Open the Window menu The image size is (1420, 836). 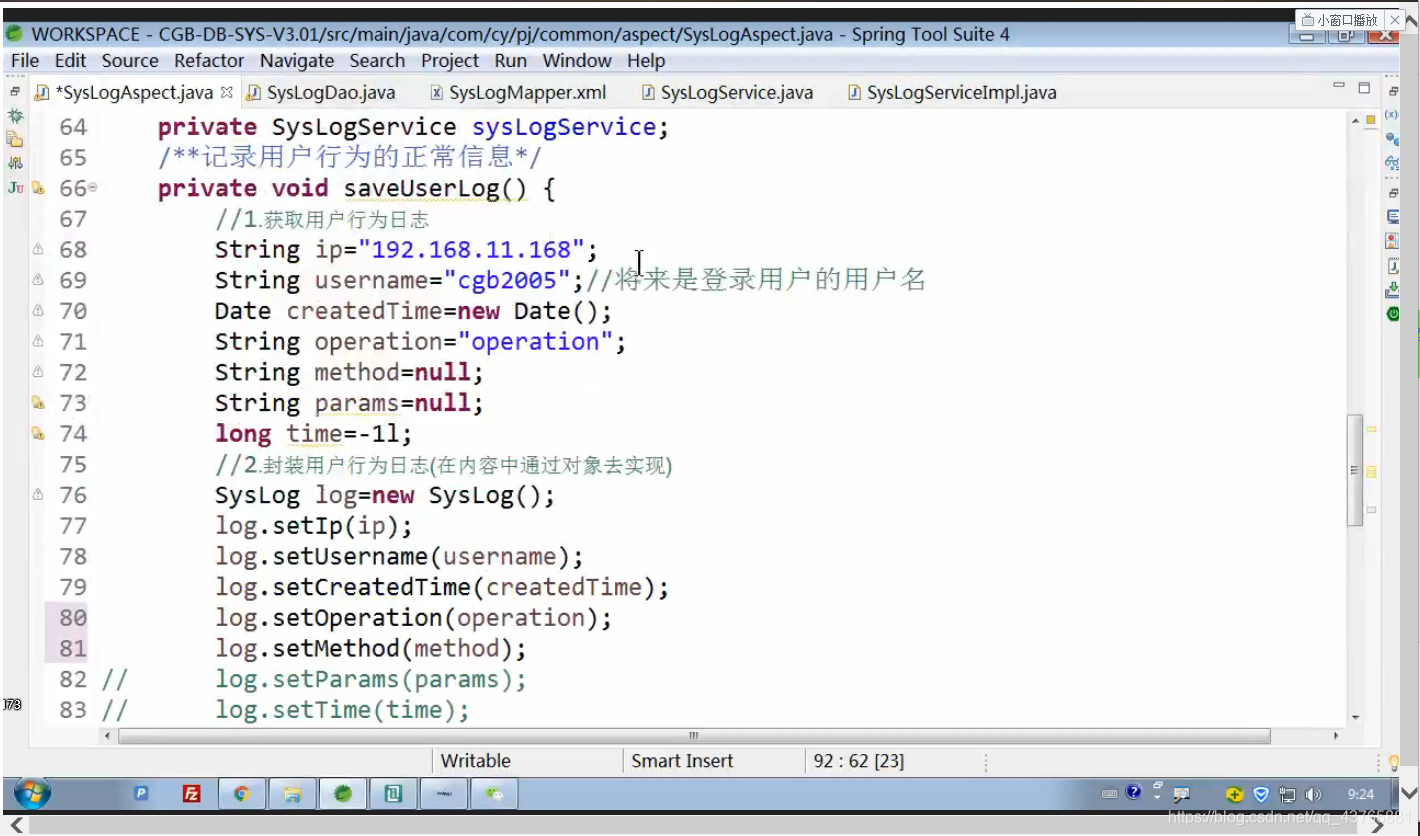[577, 61]
